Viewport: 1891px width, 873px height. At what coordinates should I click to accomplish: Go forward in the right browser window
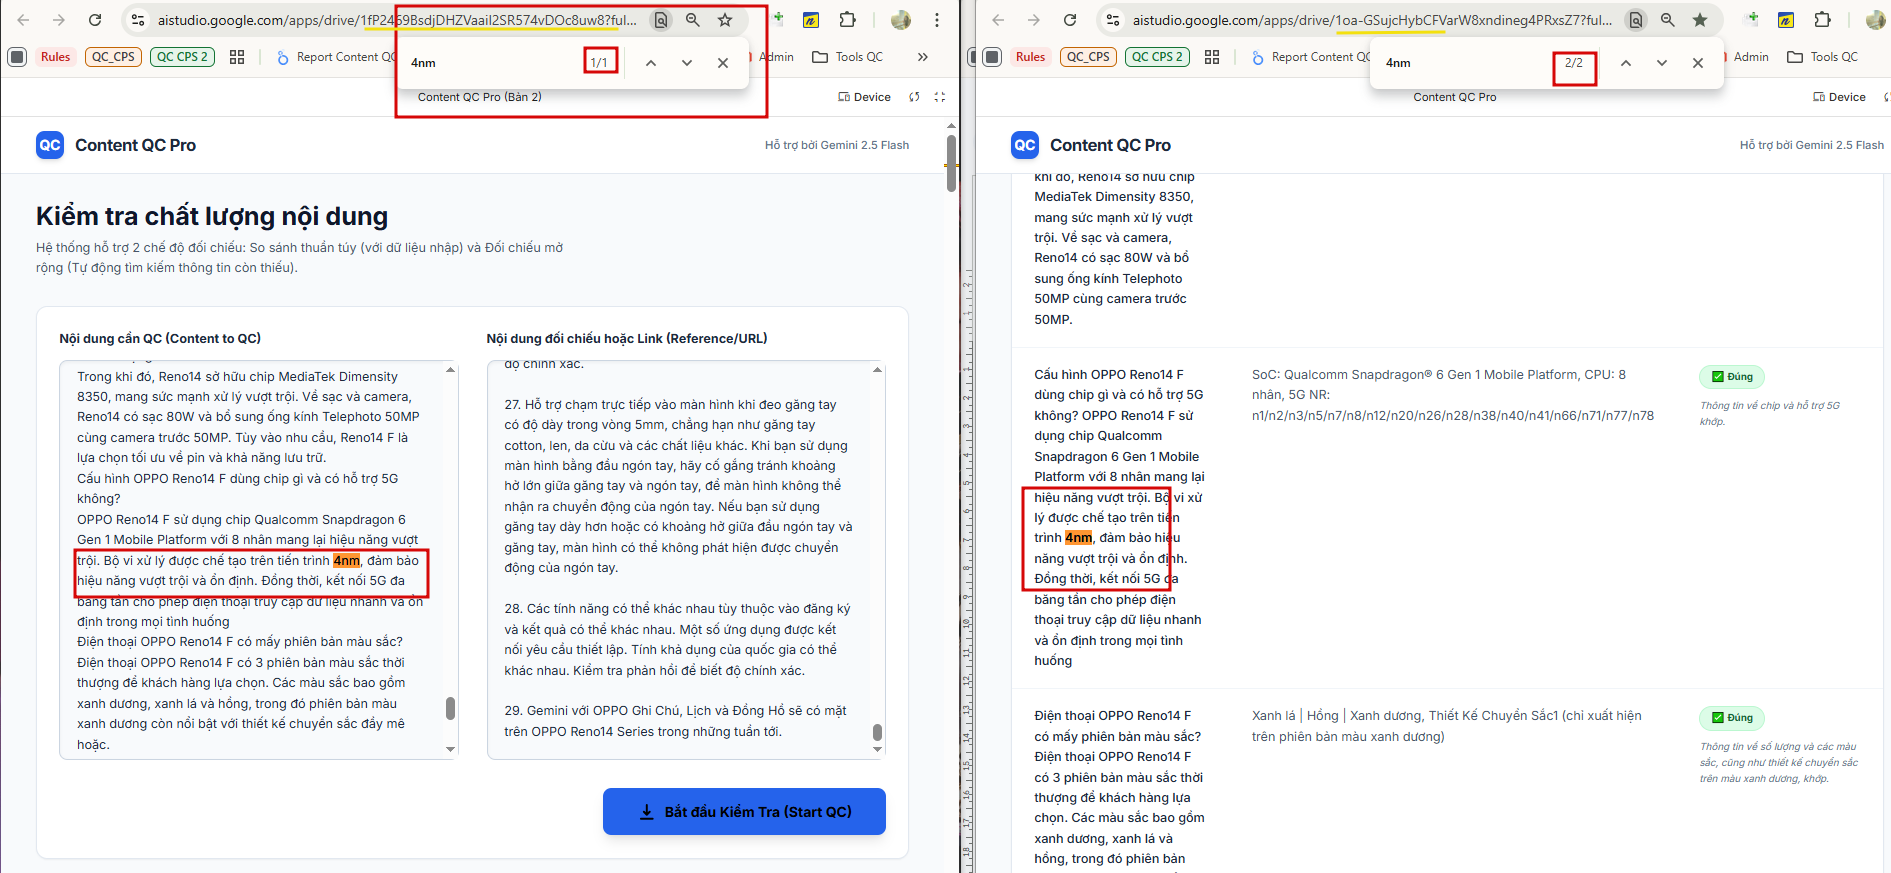tap(1034, 20)
